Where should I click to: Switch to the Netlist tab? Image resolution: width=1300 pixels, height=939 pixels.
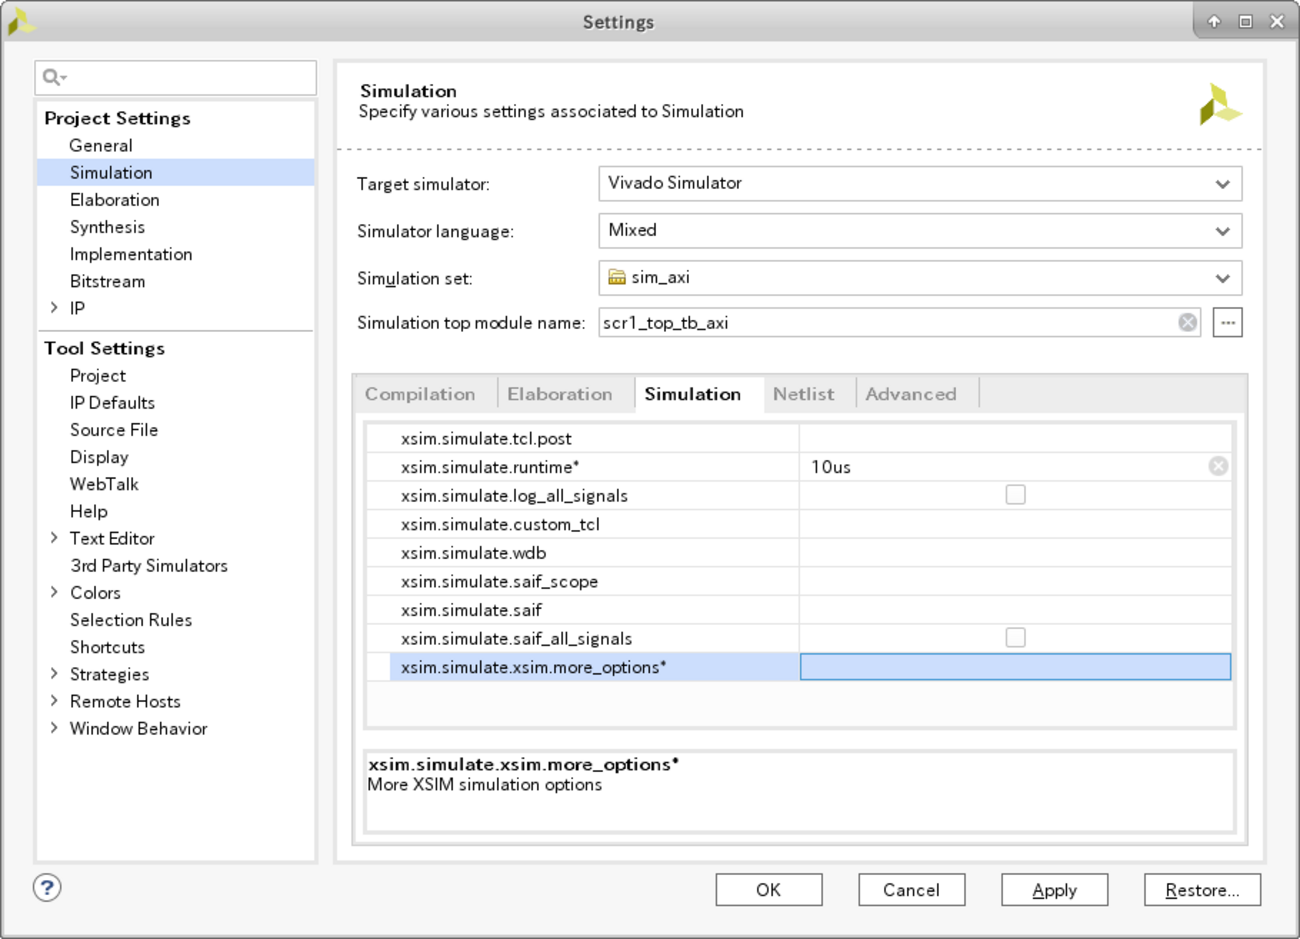(803, 394)
